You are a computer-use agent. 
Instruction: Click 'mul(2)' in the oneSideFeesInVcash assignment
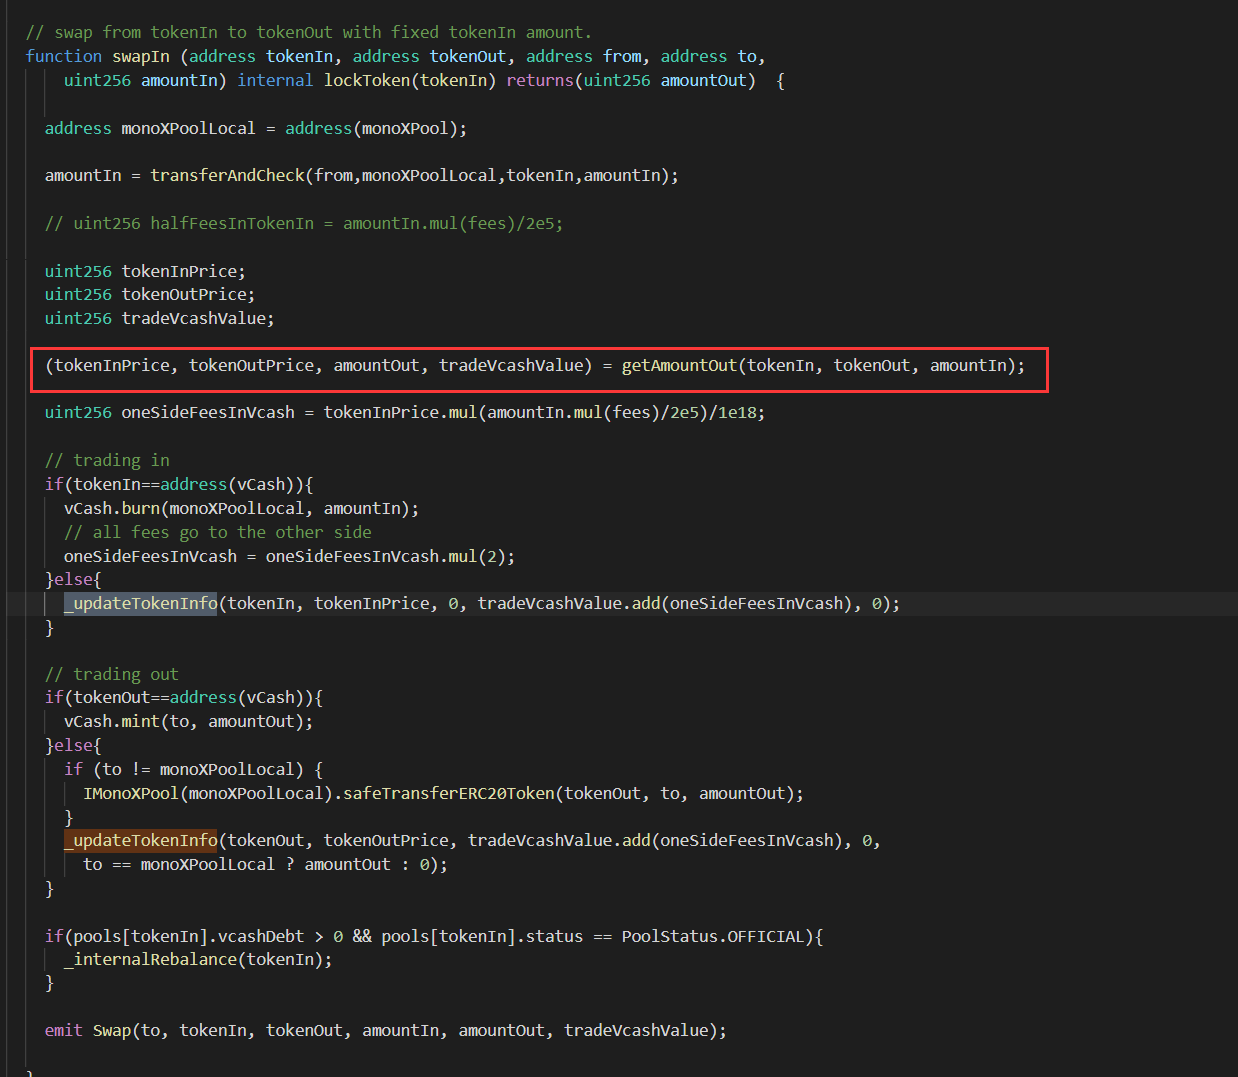(x=477, y=556)
